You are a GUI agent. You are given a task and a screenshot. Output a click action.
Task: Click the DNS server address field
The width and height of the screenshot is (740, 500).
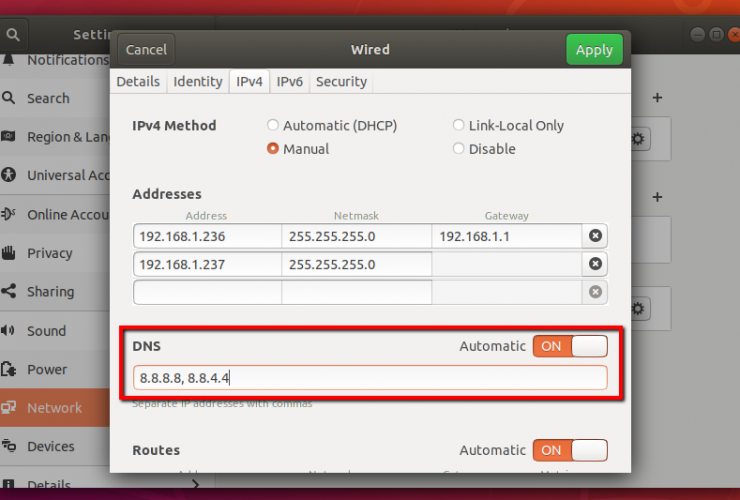[x=369, y=378]
